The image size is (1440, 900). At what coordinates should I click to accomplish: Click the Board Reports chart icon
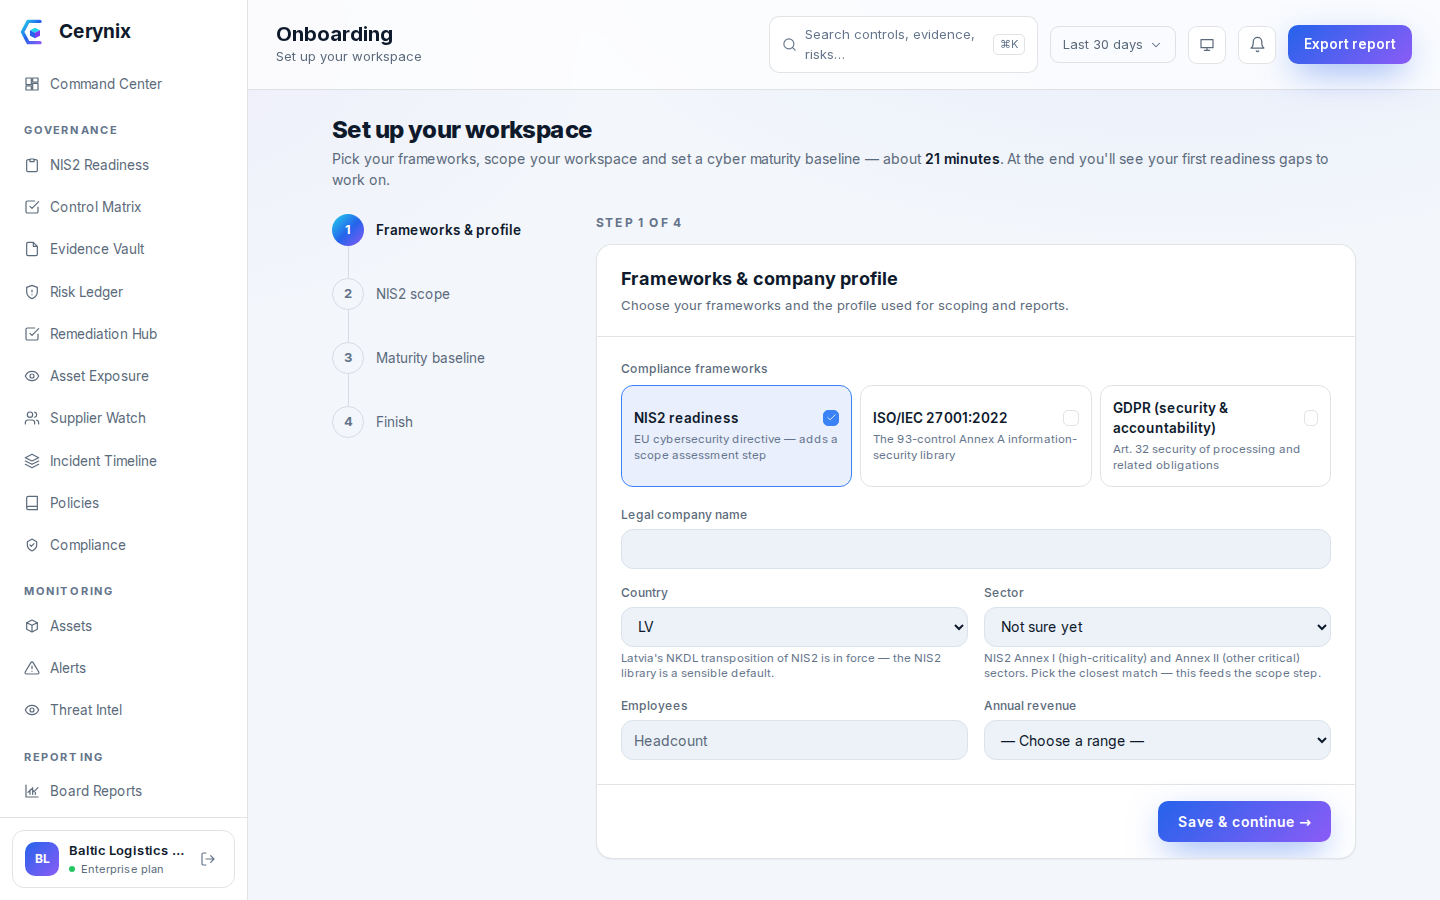click(x=32, y=791)
